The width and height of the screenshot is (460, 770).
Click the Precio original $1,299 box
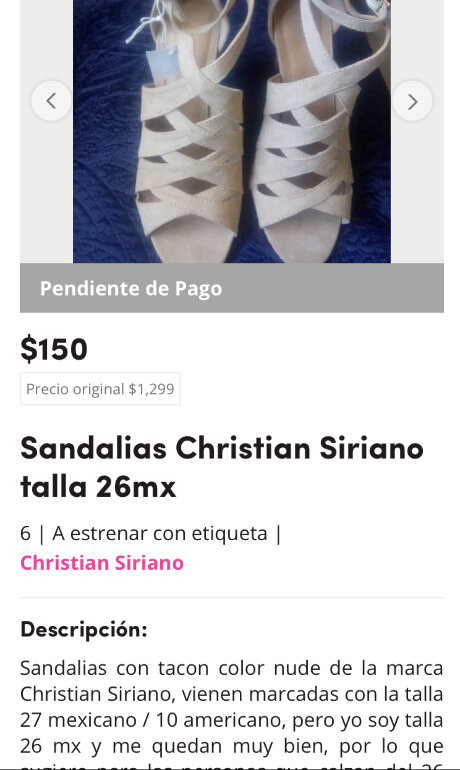coord(100,389)
